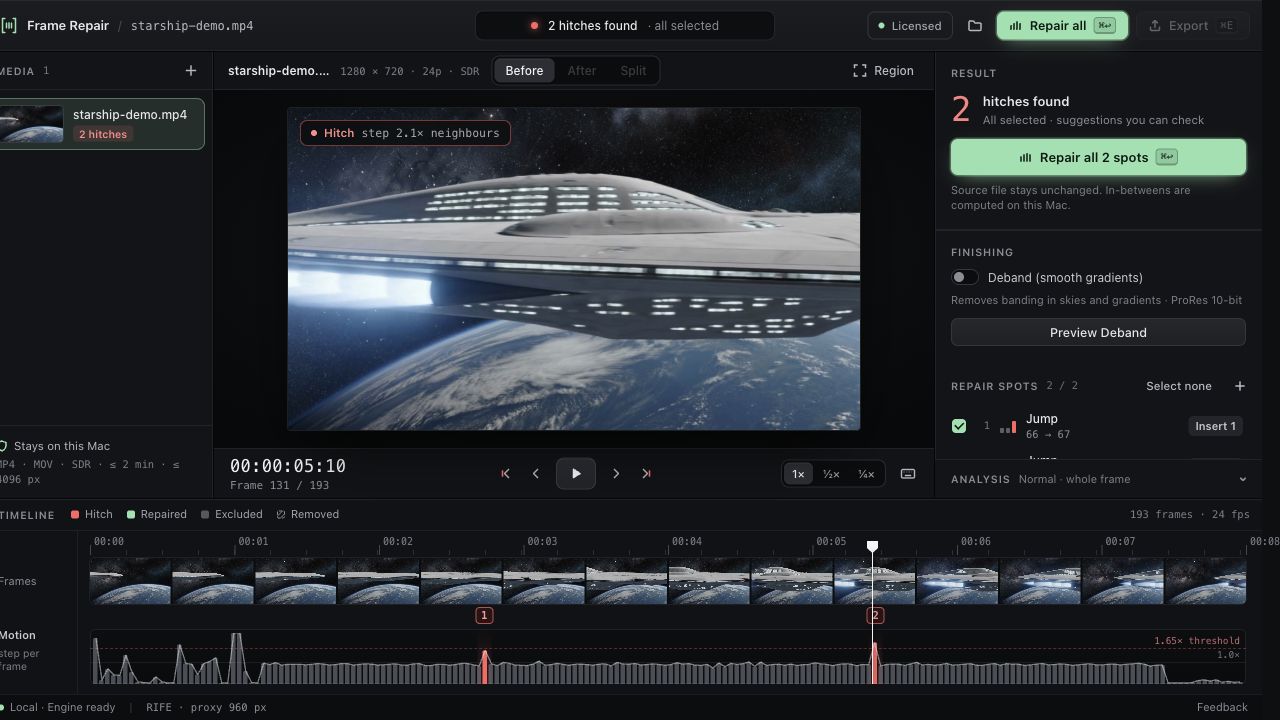Add a repair spot with the plus icon
Image resolution: width=1280 pixels, height=720 pixels.
pos(1240,386)
